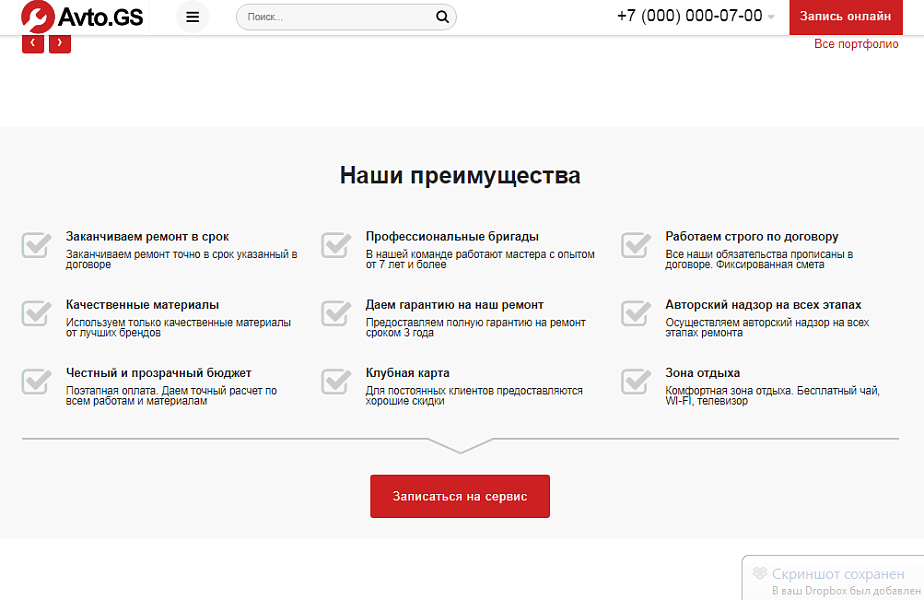Tick the checkbox next to Клубная карта
This screenshot has width=924, height=600.
coord(334,381)
